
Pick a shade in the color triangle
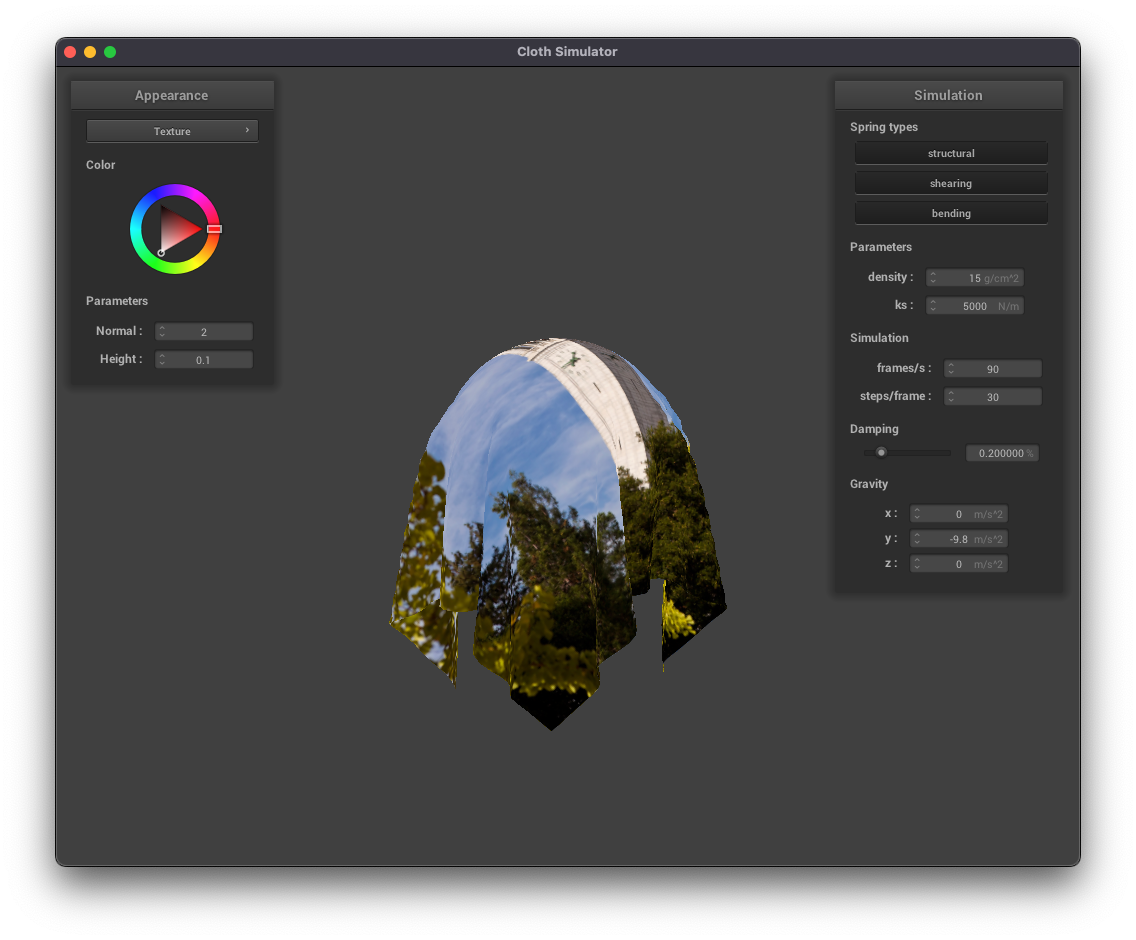pyautogui.click(x=176, y=229)
